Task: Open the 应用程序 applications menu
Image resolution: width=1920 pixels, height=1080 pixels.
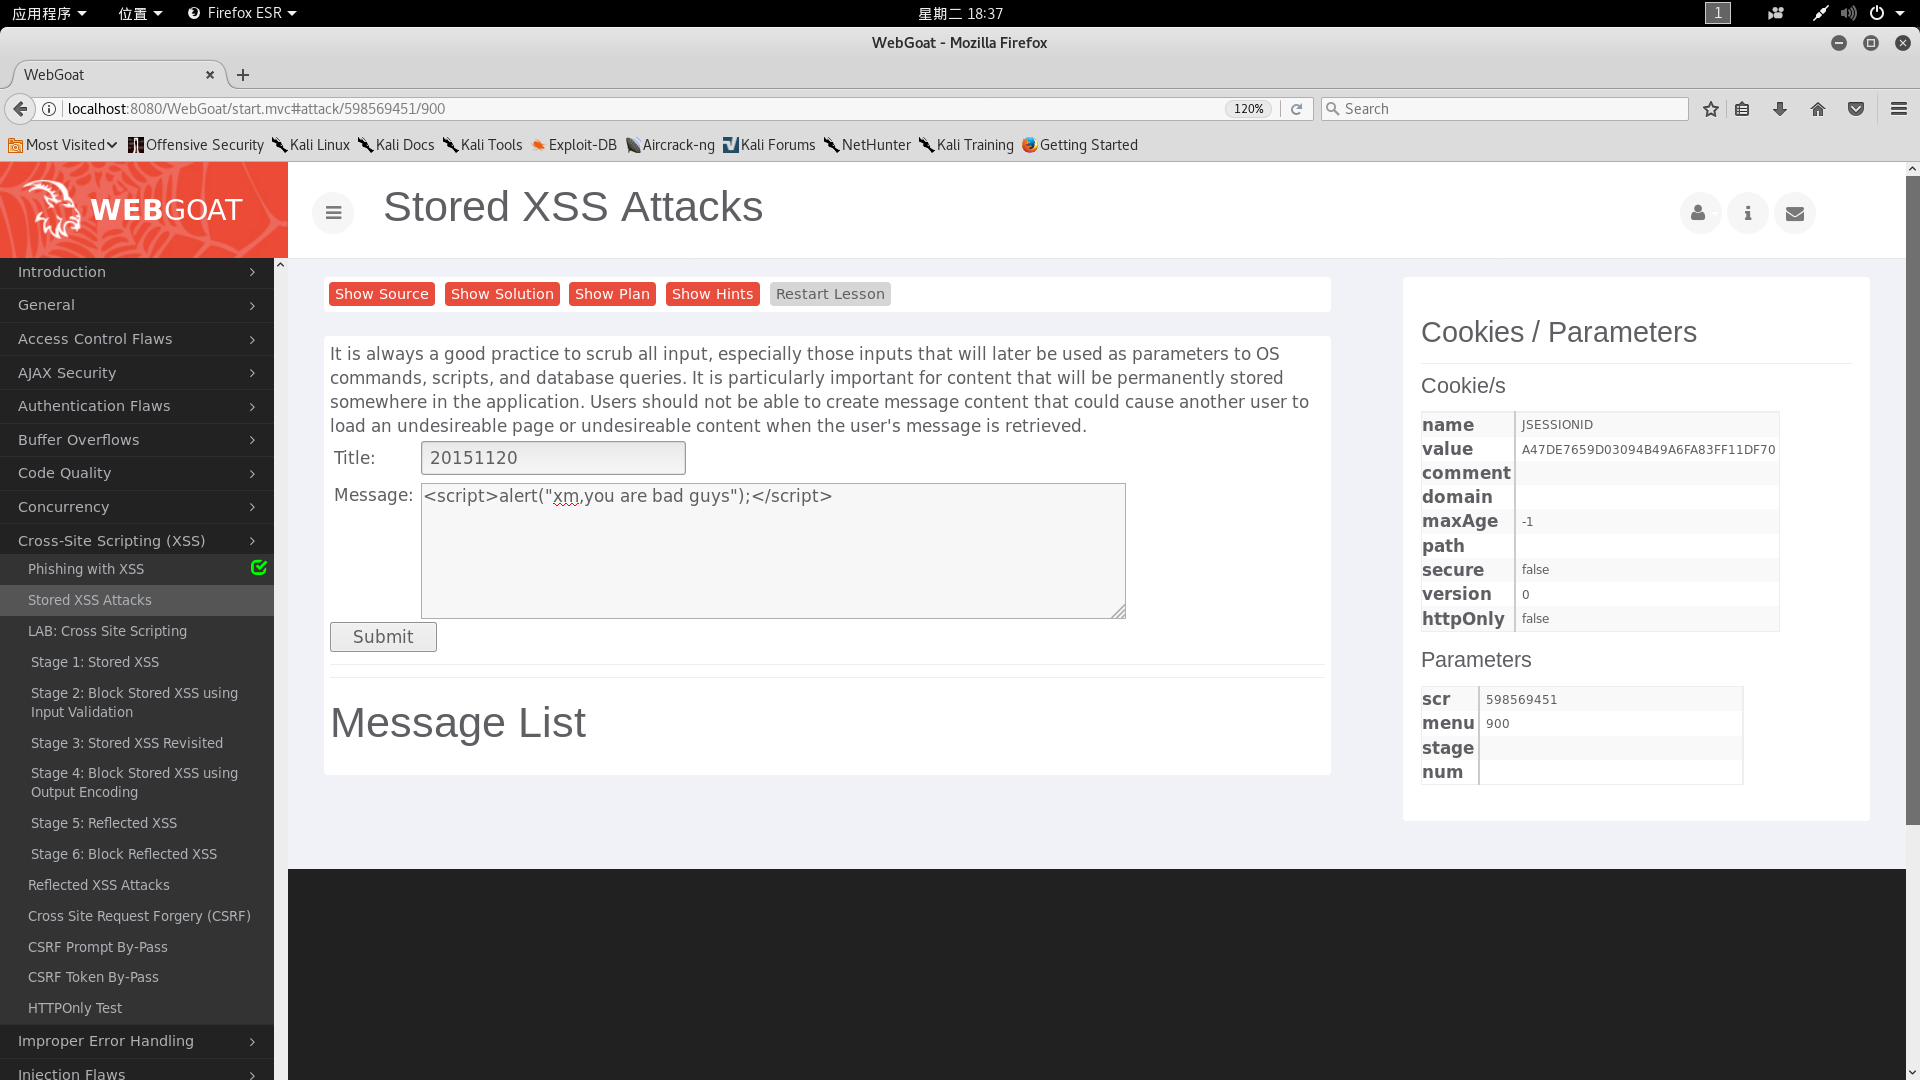Action: coord(49,13)
